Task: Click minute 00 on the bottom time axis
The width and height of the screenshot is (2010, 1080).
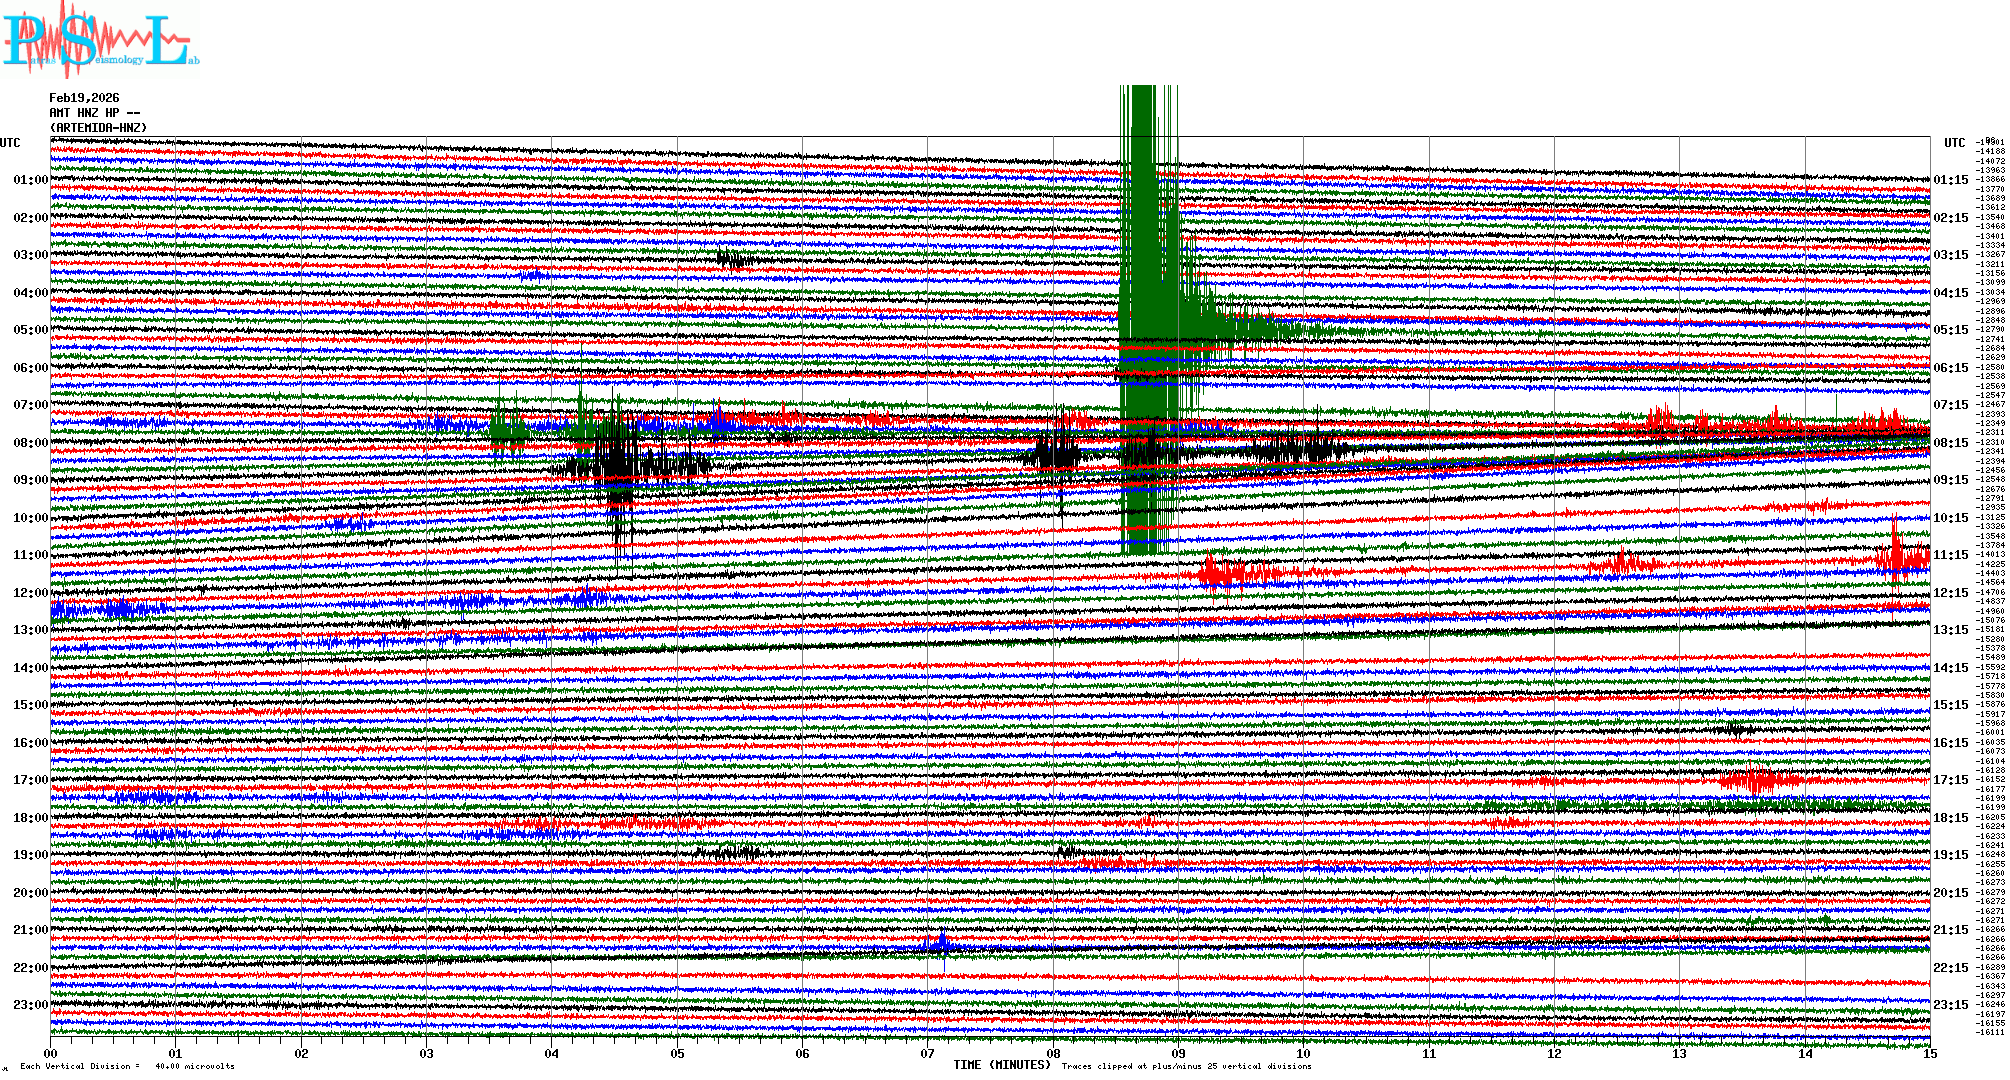Action: [51, 1053]
